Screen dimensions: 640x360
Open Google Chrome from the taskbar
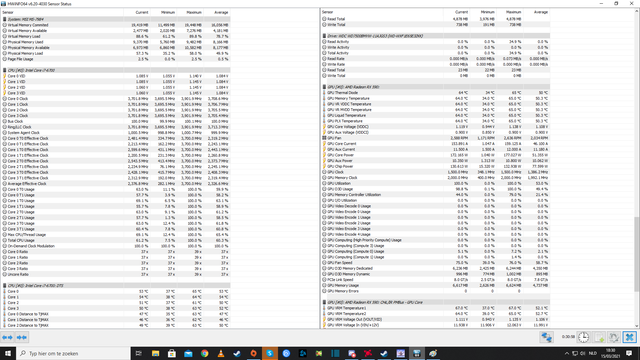(x=204, y=353)
